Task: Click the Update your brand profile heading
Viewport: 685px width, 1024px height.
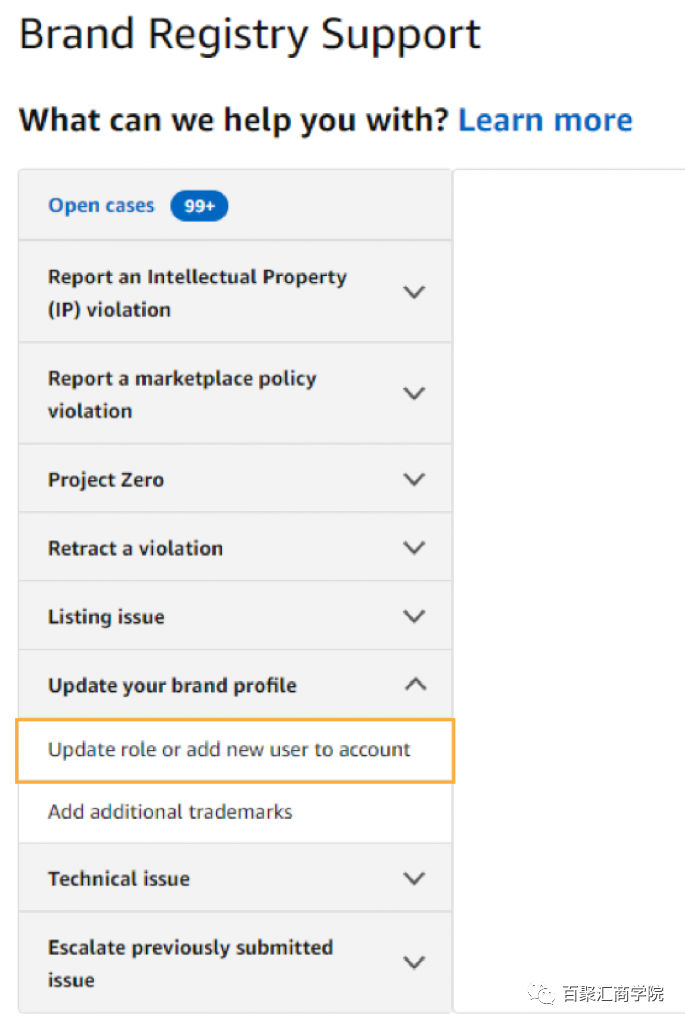Action: (172, 686)
